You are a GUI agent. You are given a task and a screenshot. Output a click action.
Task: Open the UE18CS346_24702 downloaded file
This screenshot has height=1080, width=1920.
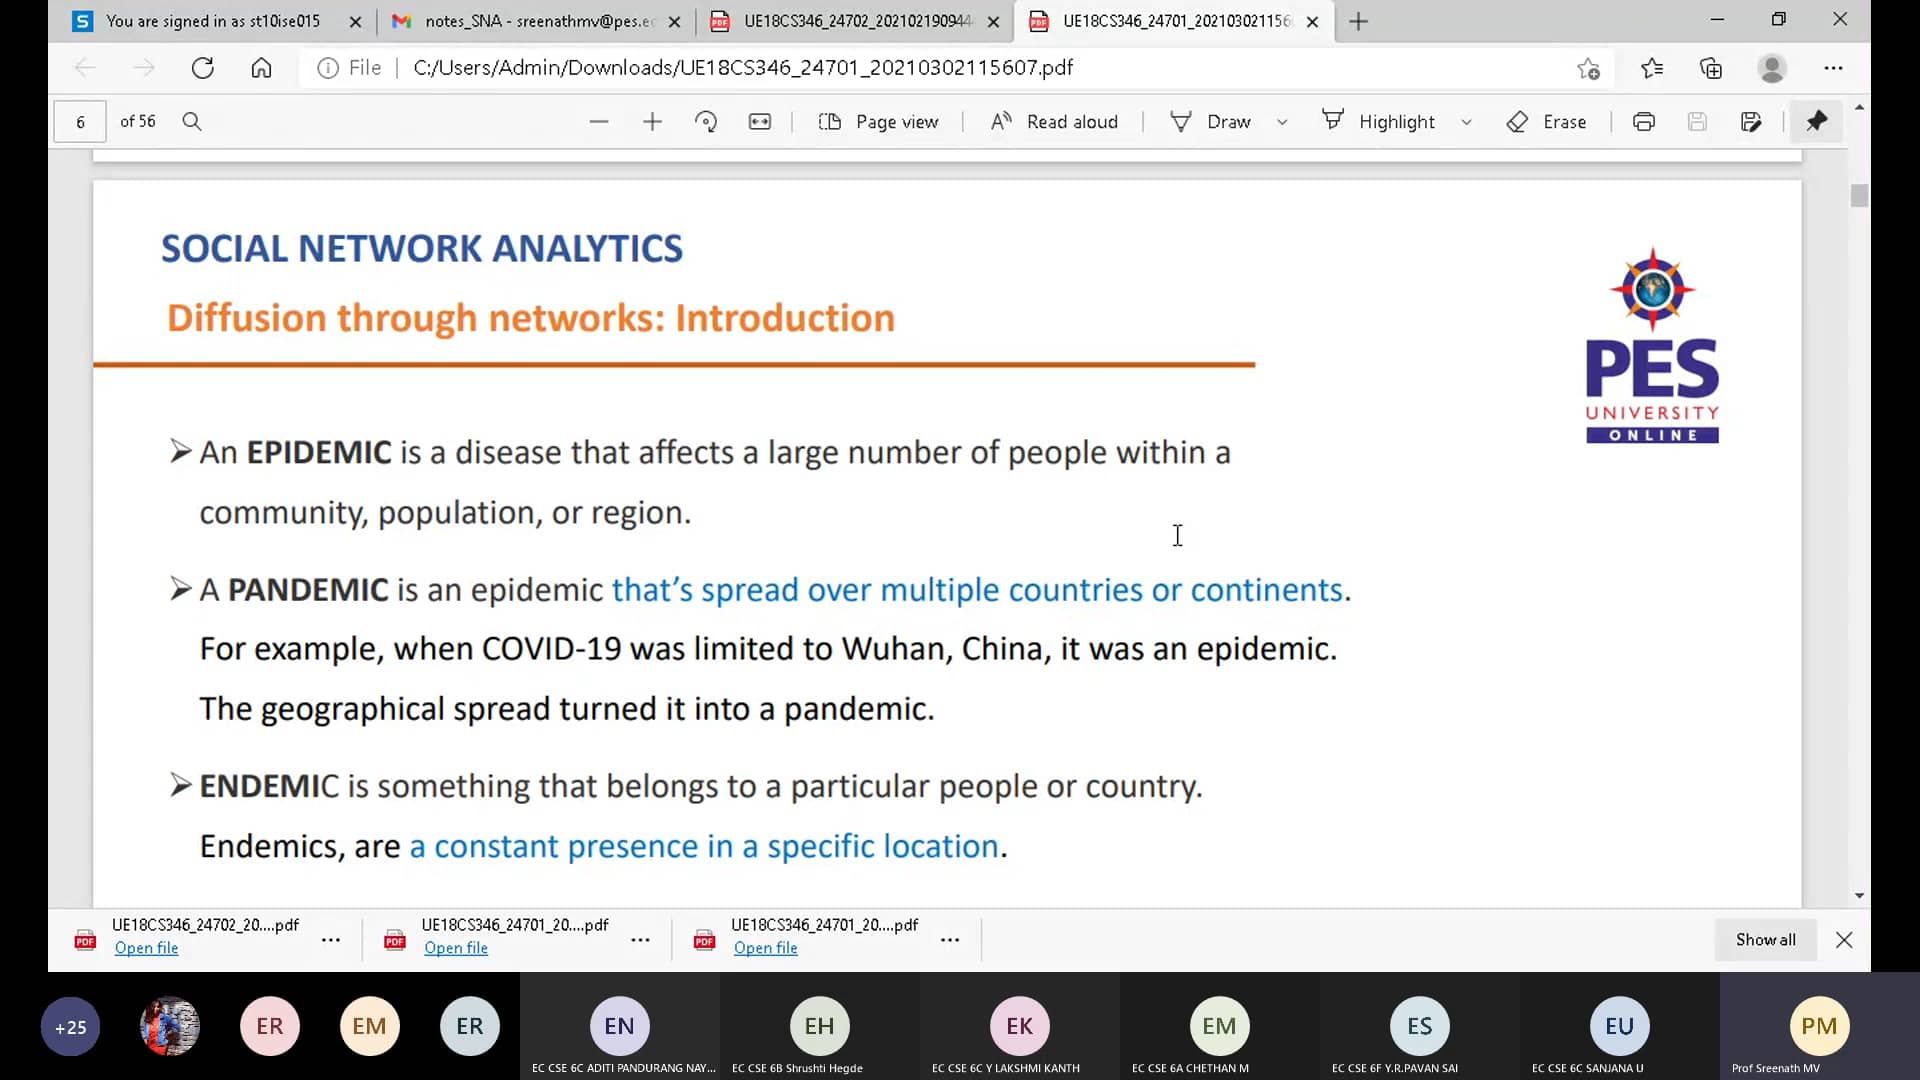pyautogui.click(x=146, y=948)
